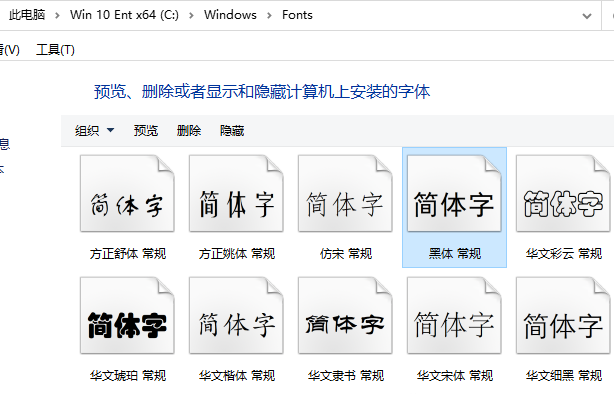
Task: Expand the chevron after Windows breadcrumb
Action: pyautogui.click(x=269, y=15)
